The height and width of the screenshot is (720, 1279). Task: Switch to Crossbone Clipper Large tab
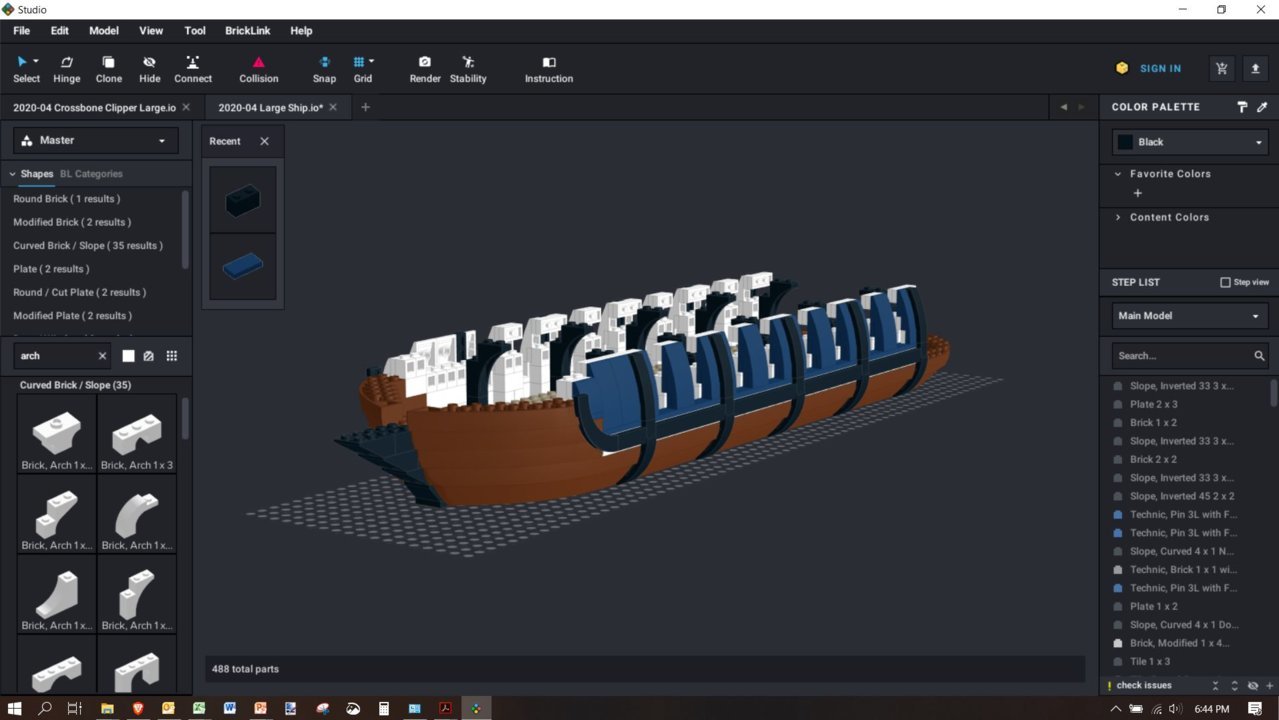point(94,107)
